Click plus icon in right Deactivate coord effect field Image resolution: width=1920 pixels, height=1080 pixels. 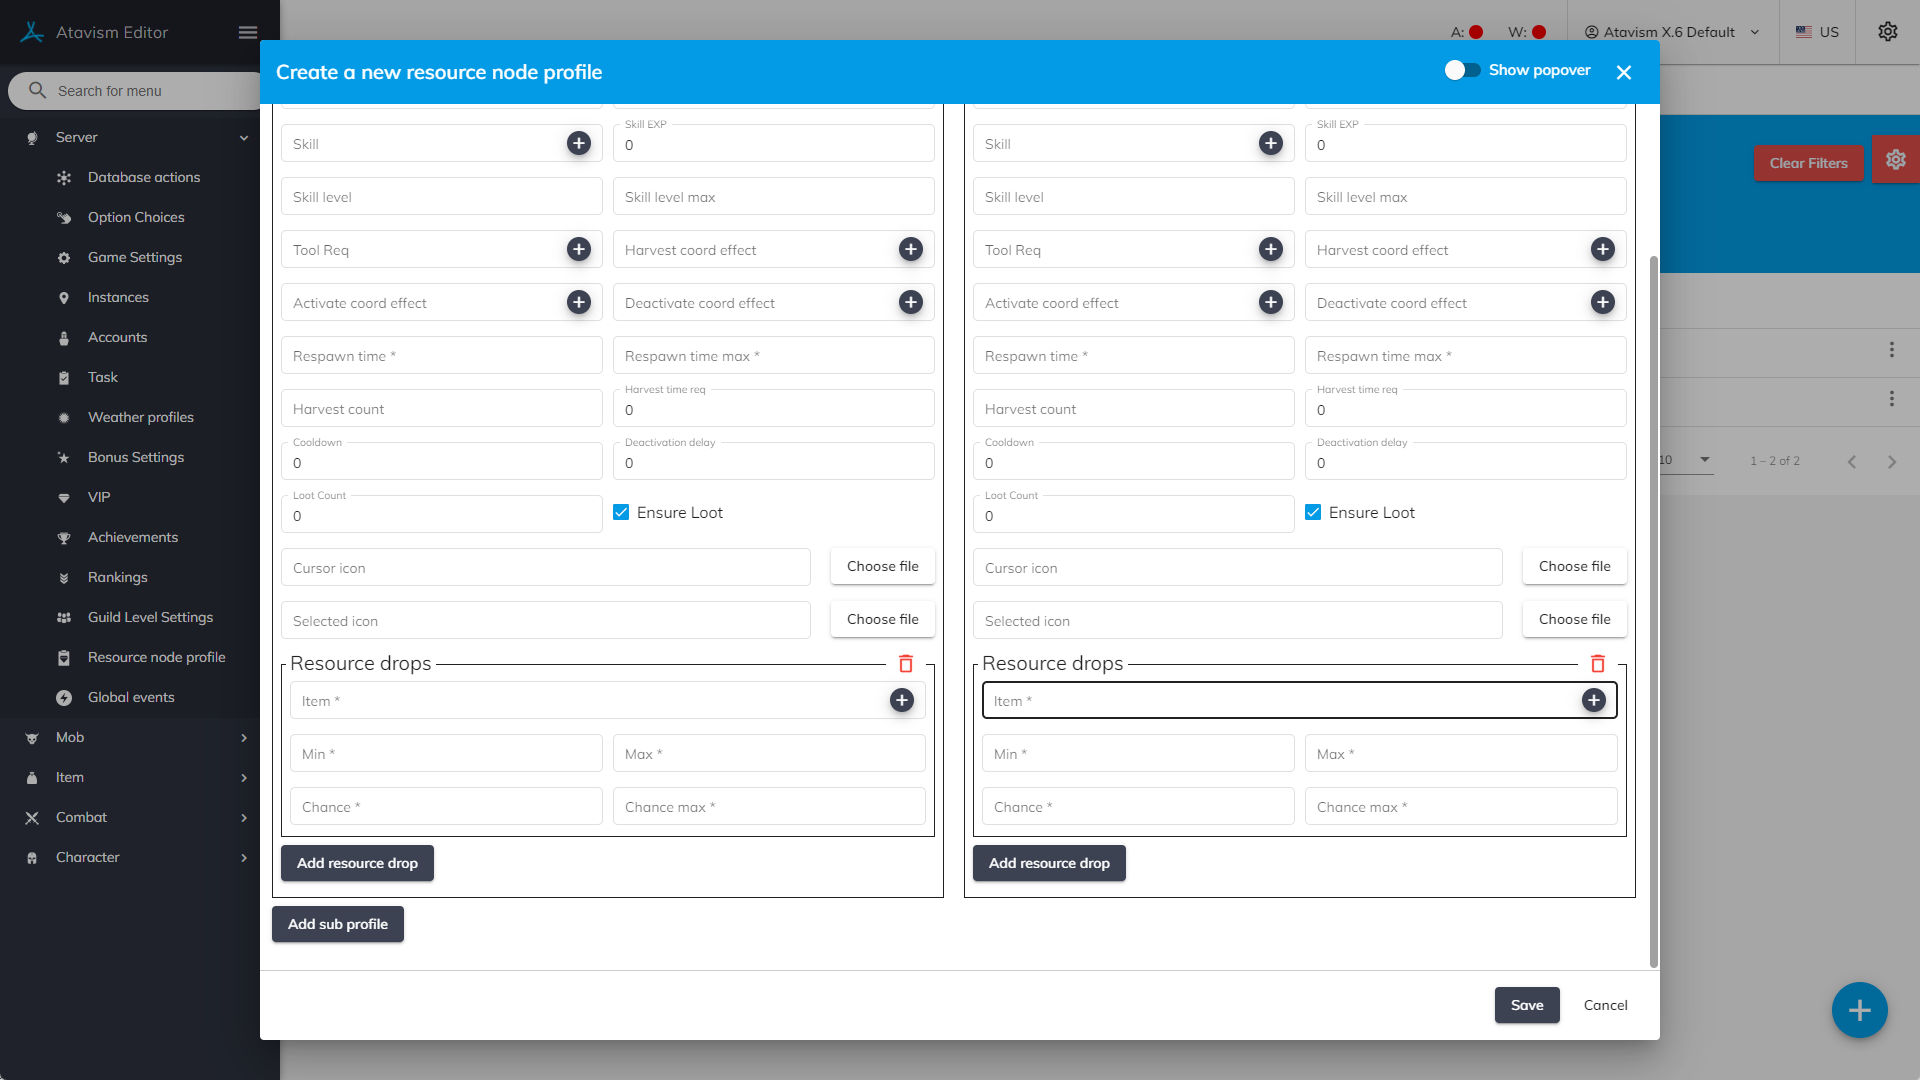[1603, 302]
